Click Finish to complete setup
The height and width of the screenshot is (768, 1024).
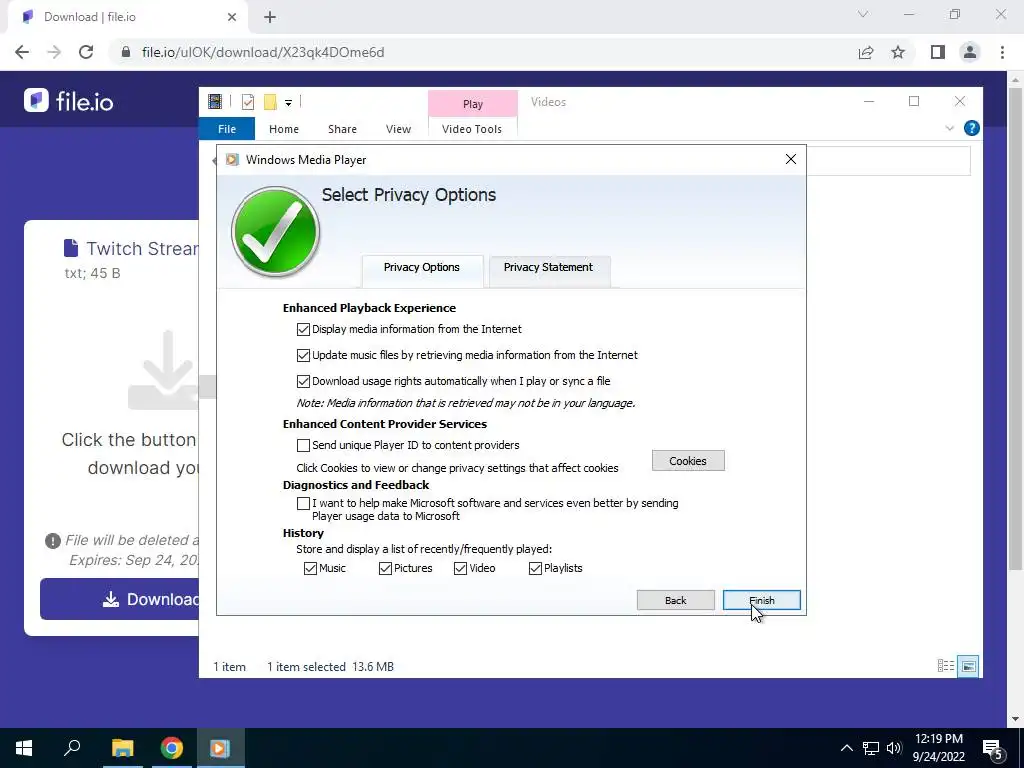761,600
